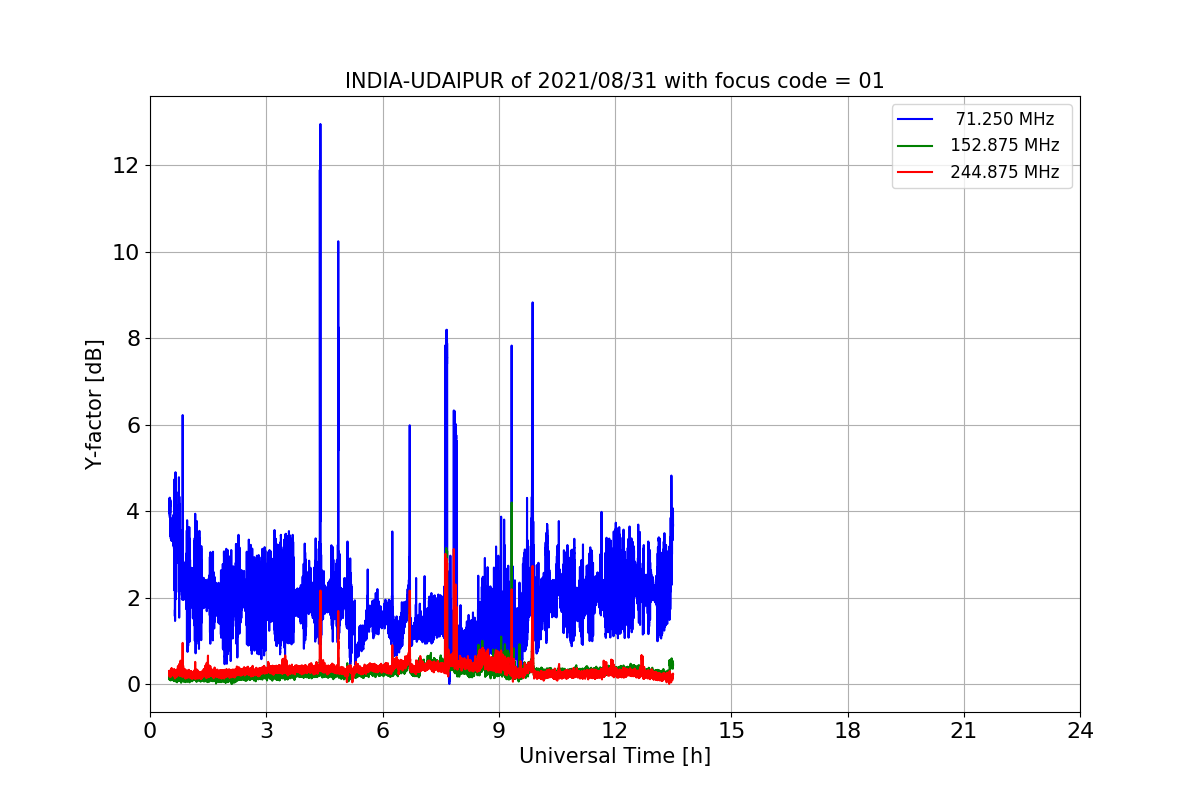Click y-axis tick label 6

(132, 425)
